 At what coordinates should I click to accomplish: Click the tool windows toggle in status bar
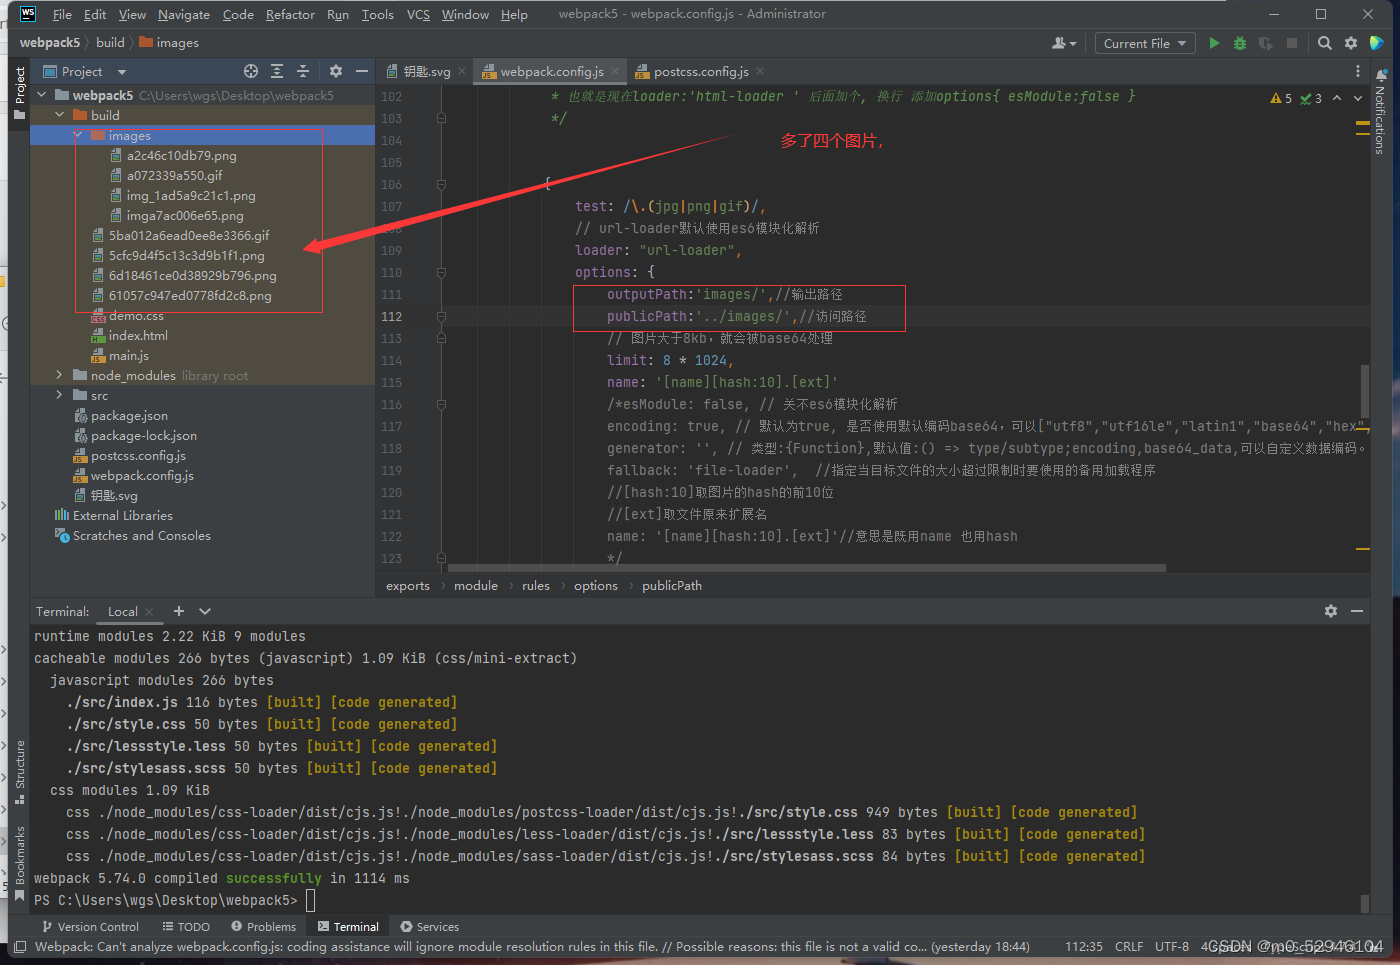point(18,946)
